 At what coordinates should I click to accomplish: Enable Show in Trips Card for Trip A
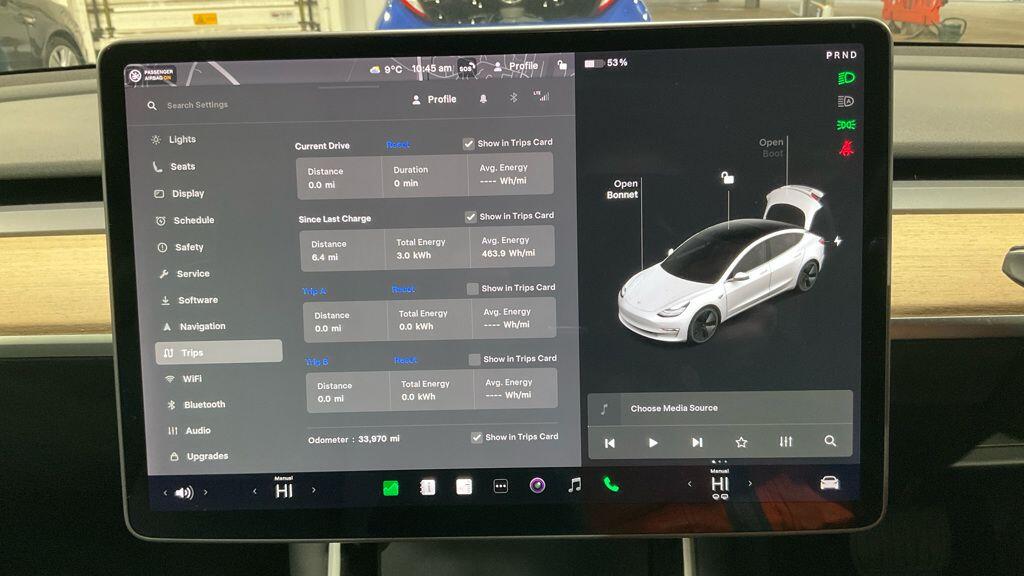click(x=471, y=287)
